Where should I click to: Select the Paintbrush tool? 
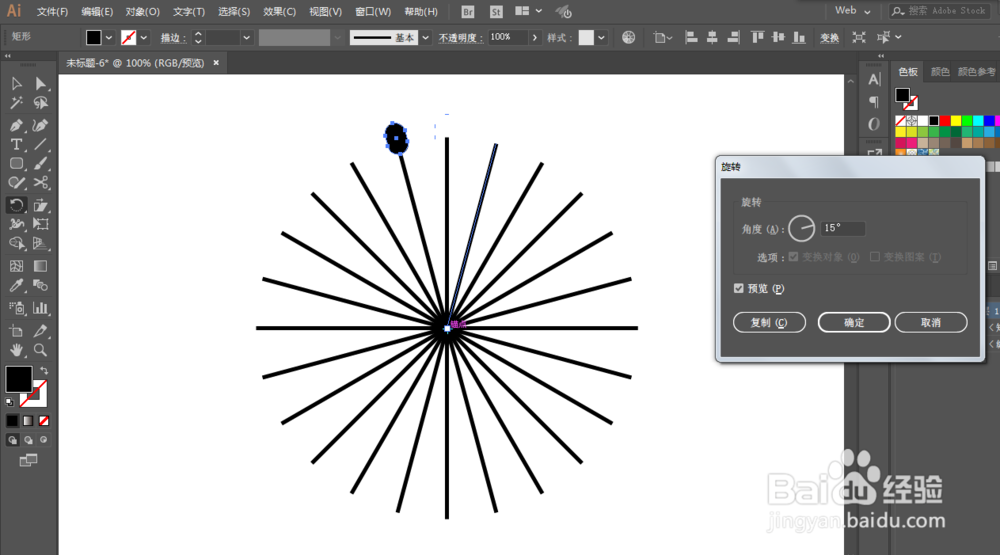(41, 163)
